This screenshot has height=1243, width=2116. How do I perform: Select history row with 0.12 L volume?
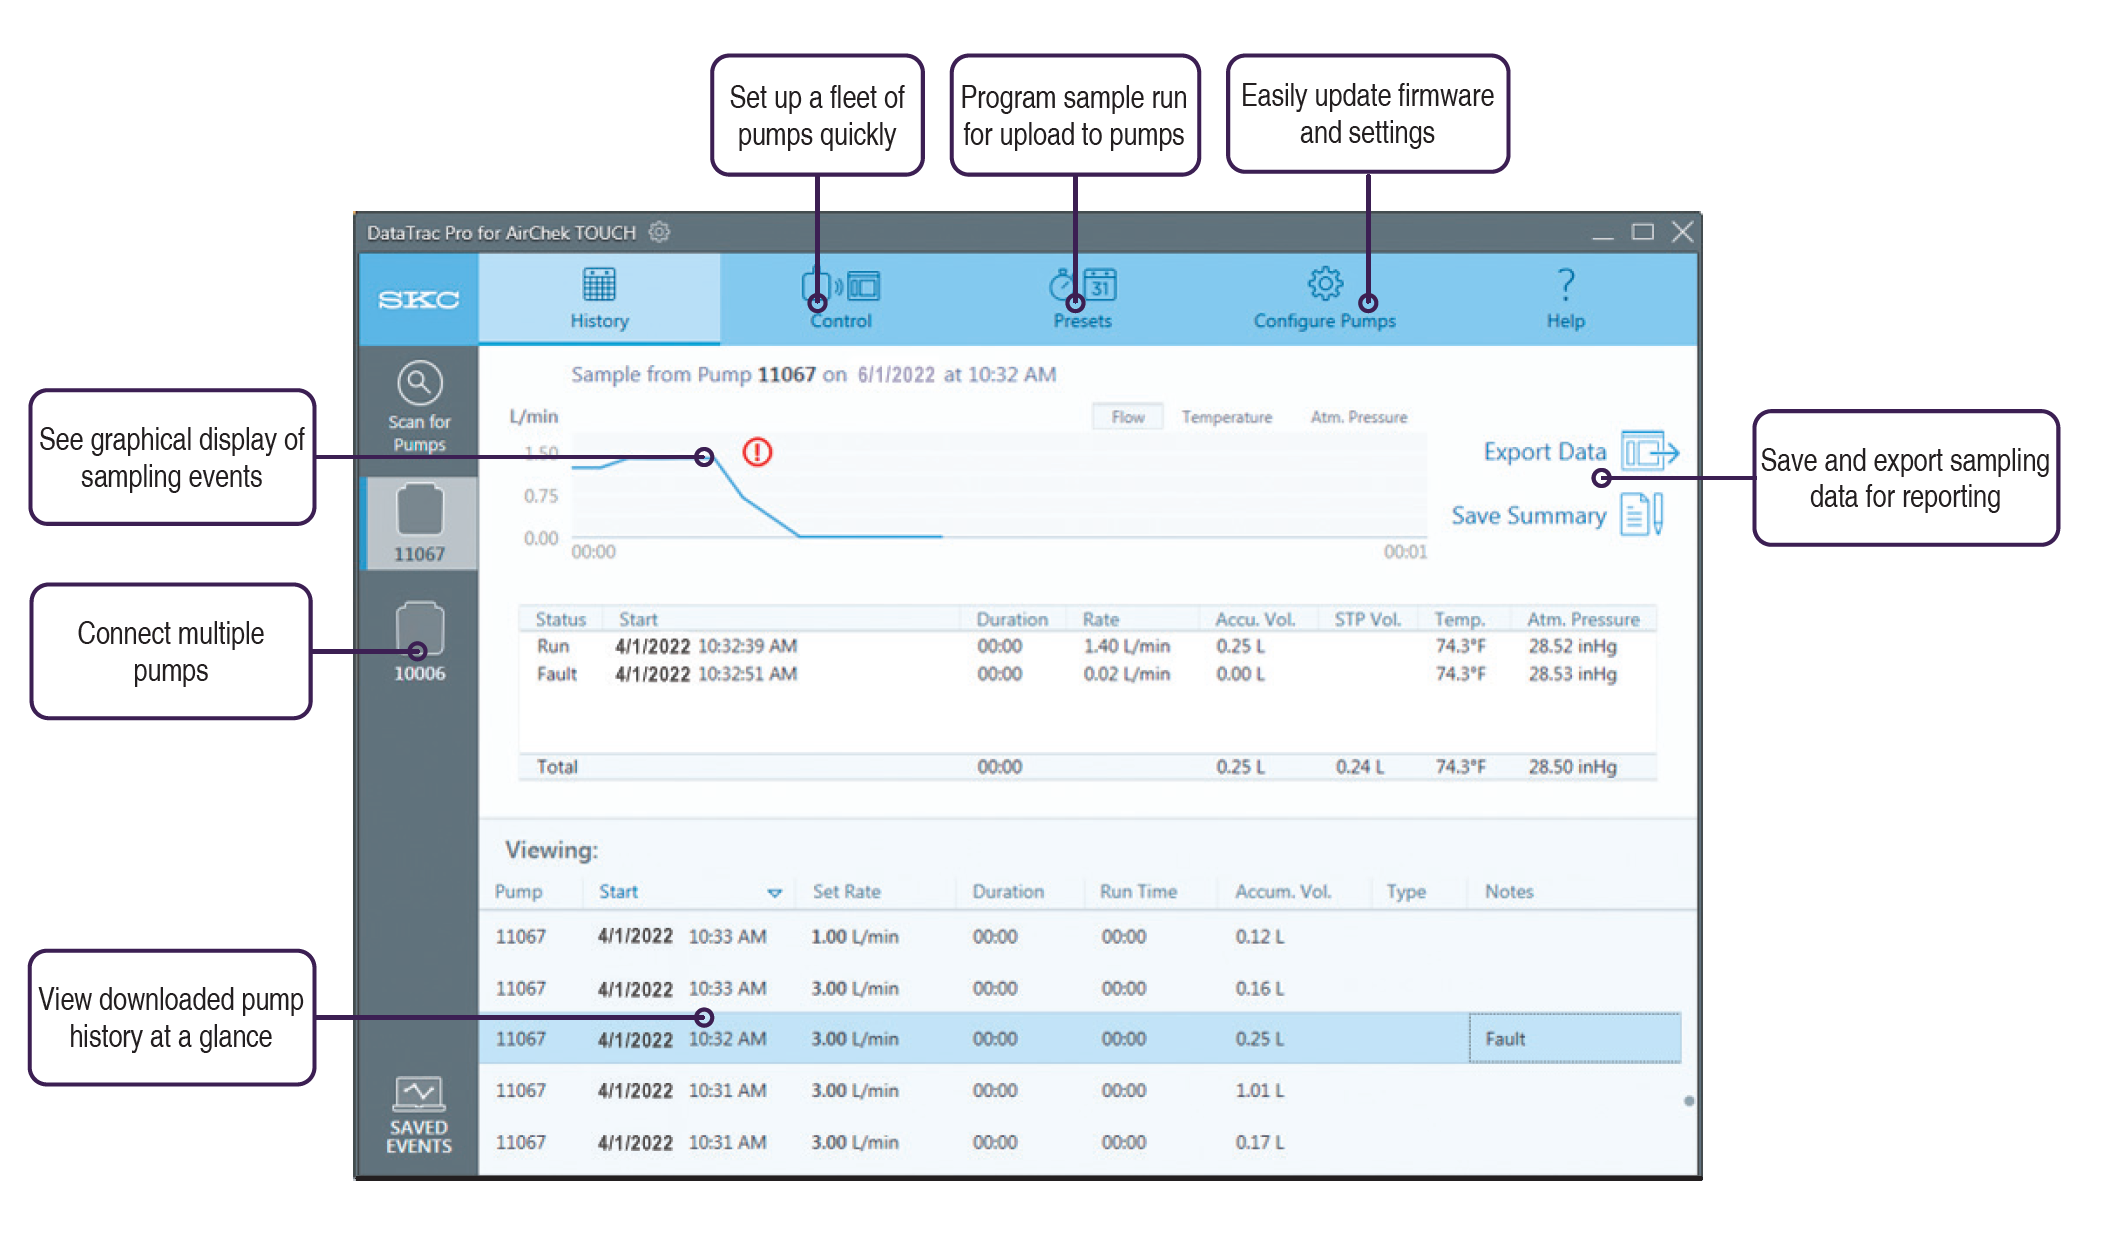(x=1082, y=936)
